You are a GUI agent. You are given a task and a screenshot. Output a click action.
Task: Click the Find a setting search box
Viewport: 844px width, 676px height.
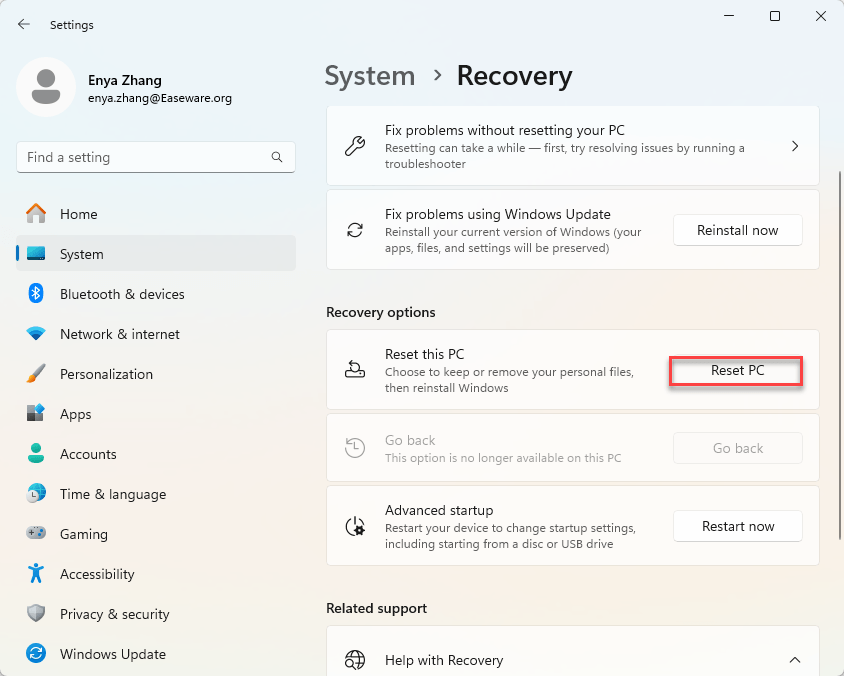(145, 157)
